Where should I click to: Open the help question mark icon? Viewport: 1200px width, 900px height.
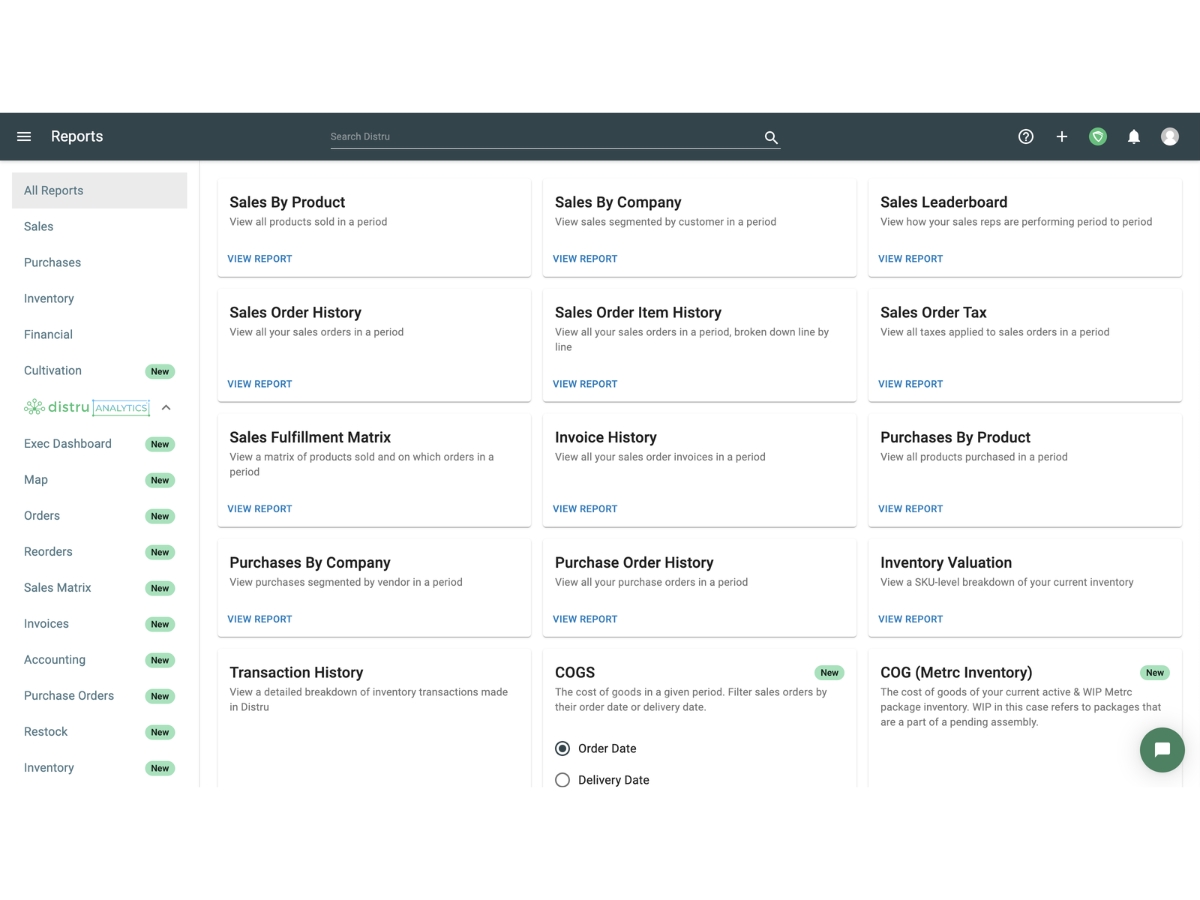(1026, 137)
